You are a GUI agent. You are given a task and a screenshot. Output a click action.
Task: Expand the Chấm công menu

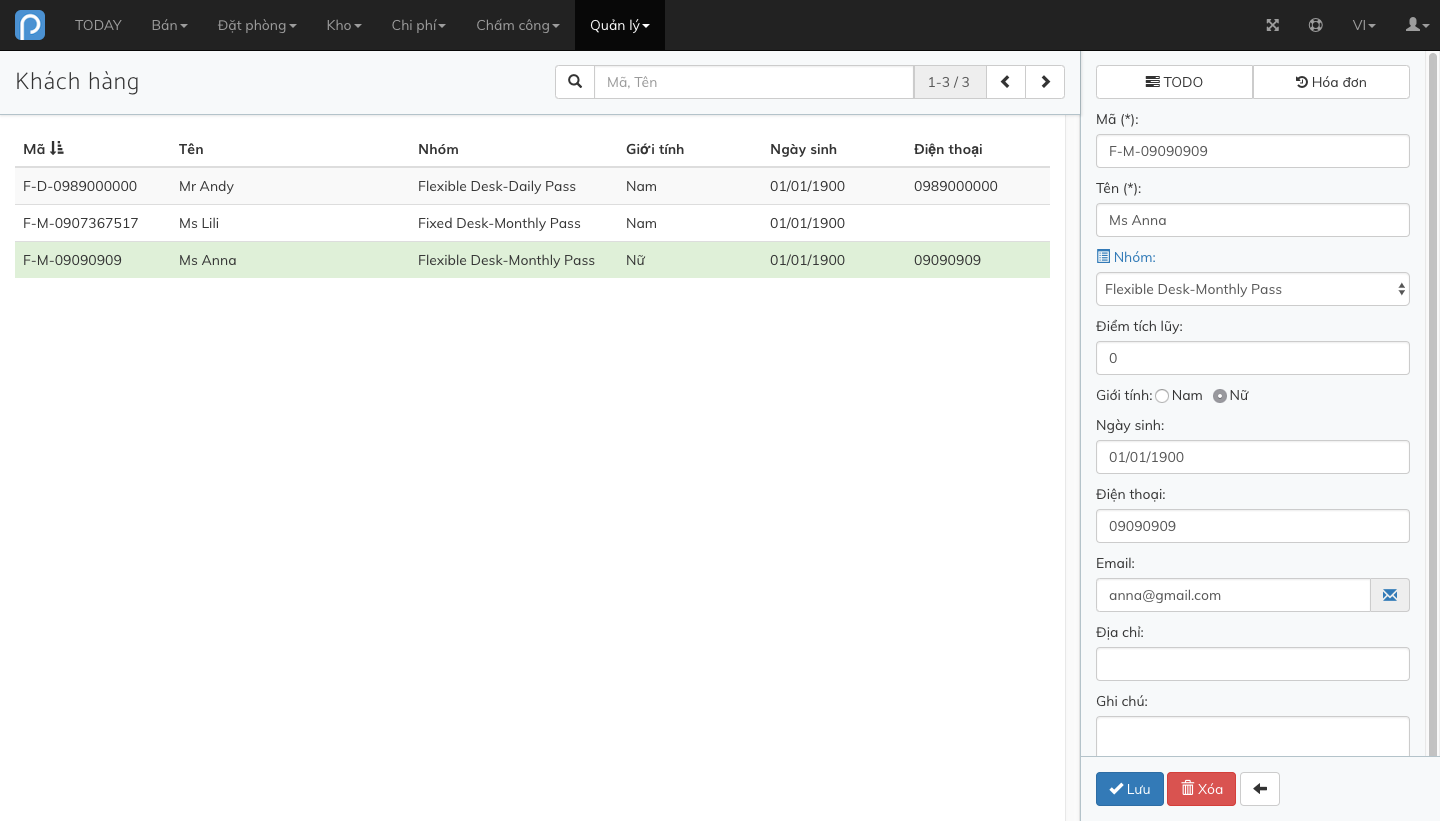tap(518, 25)
